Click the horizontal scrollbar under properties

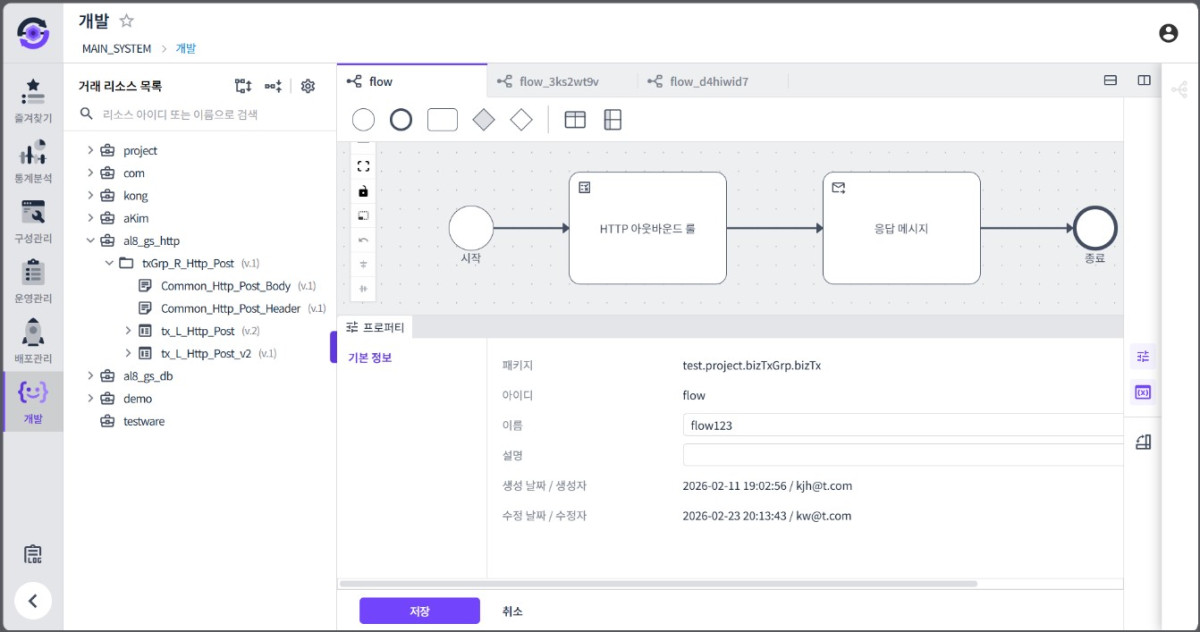[x=659, y=583]
